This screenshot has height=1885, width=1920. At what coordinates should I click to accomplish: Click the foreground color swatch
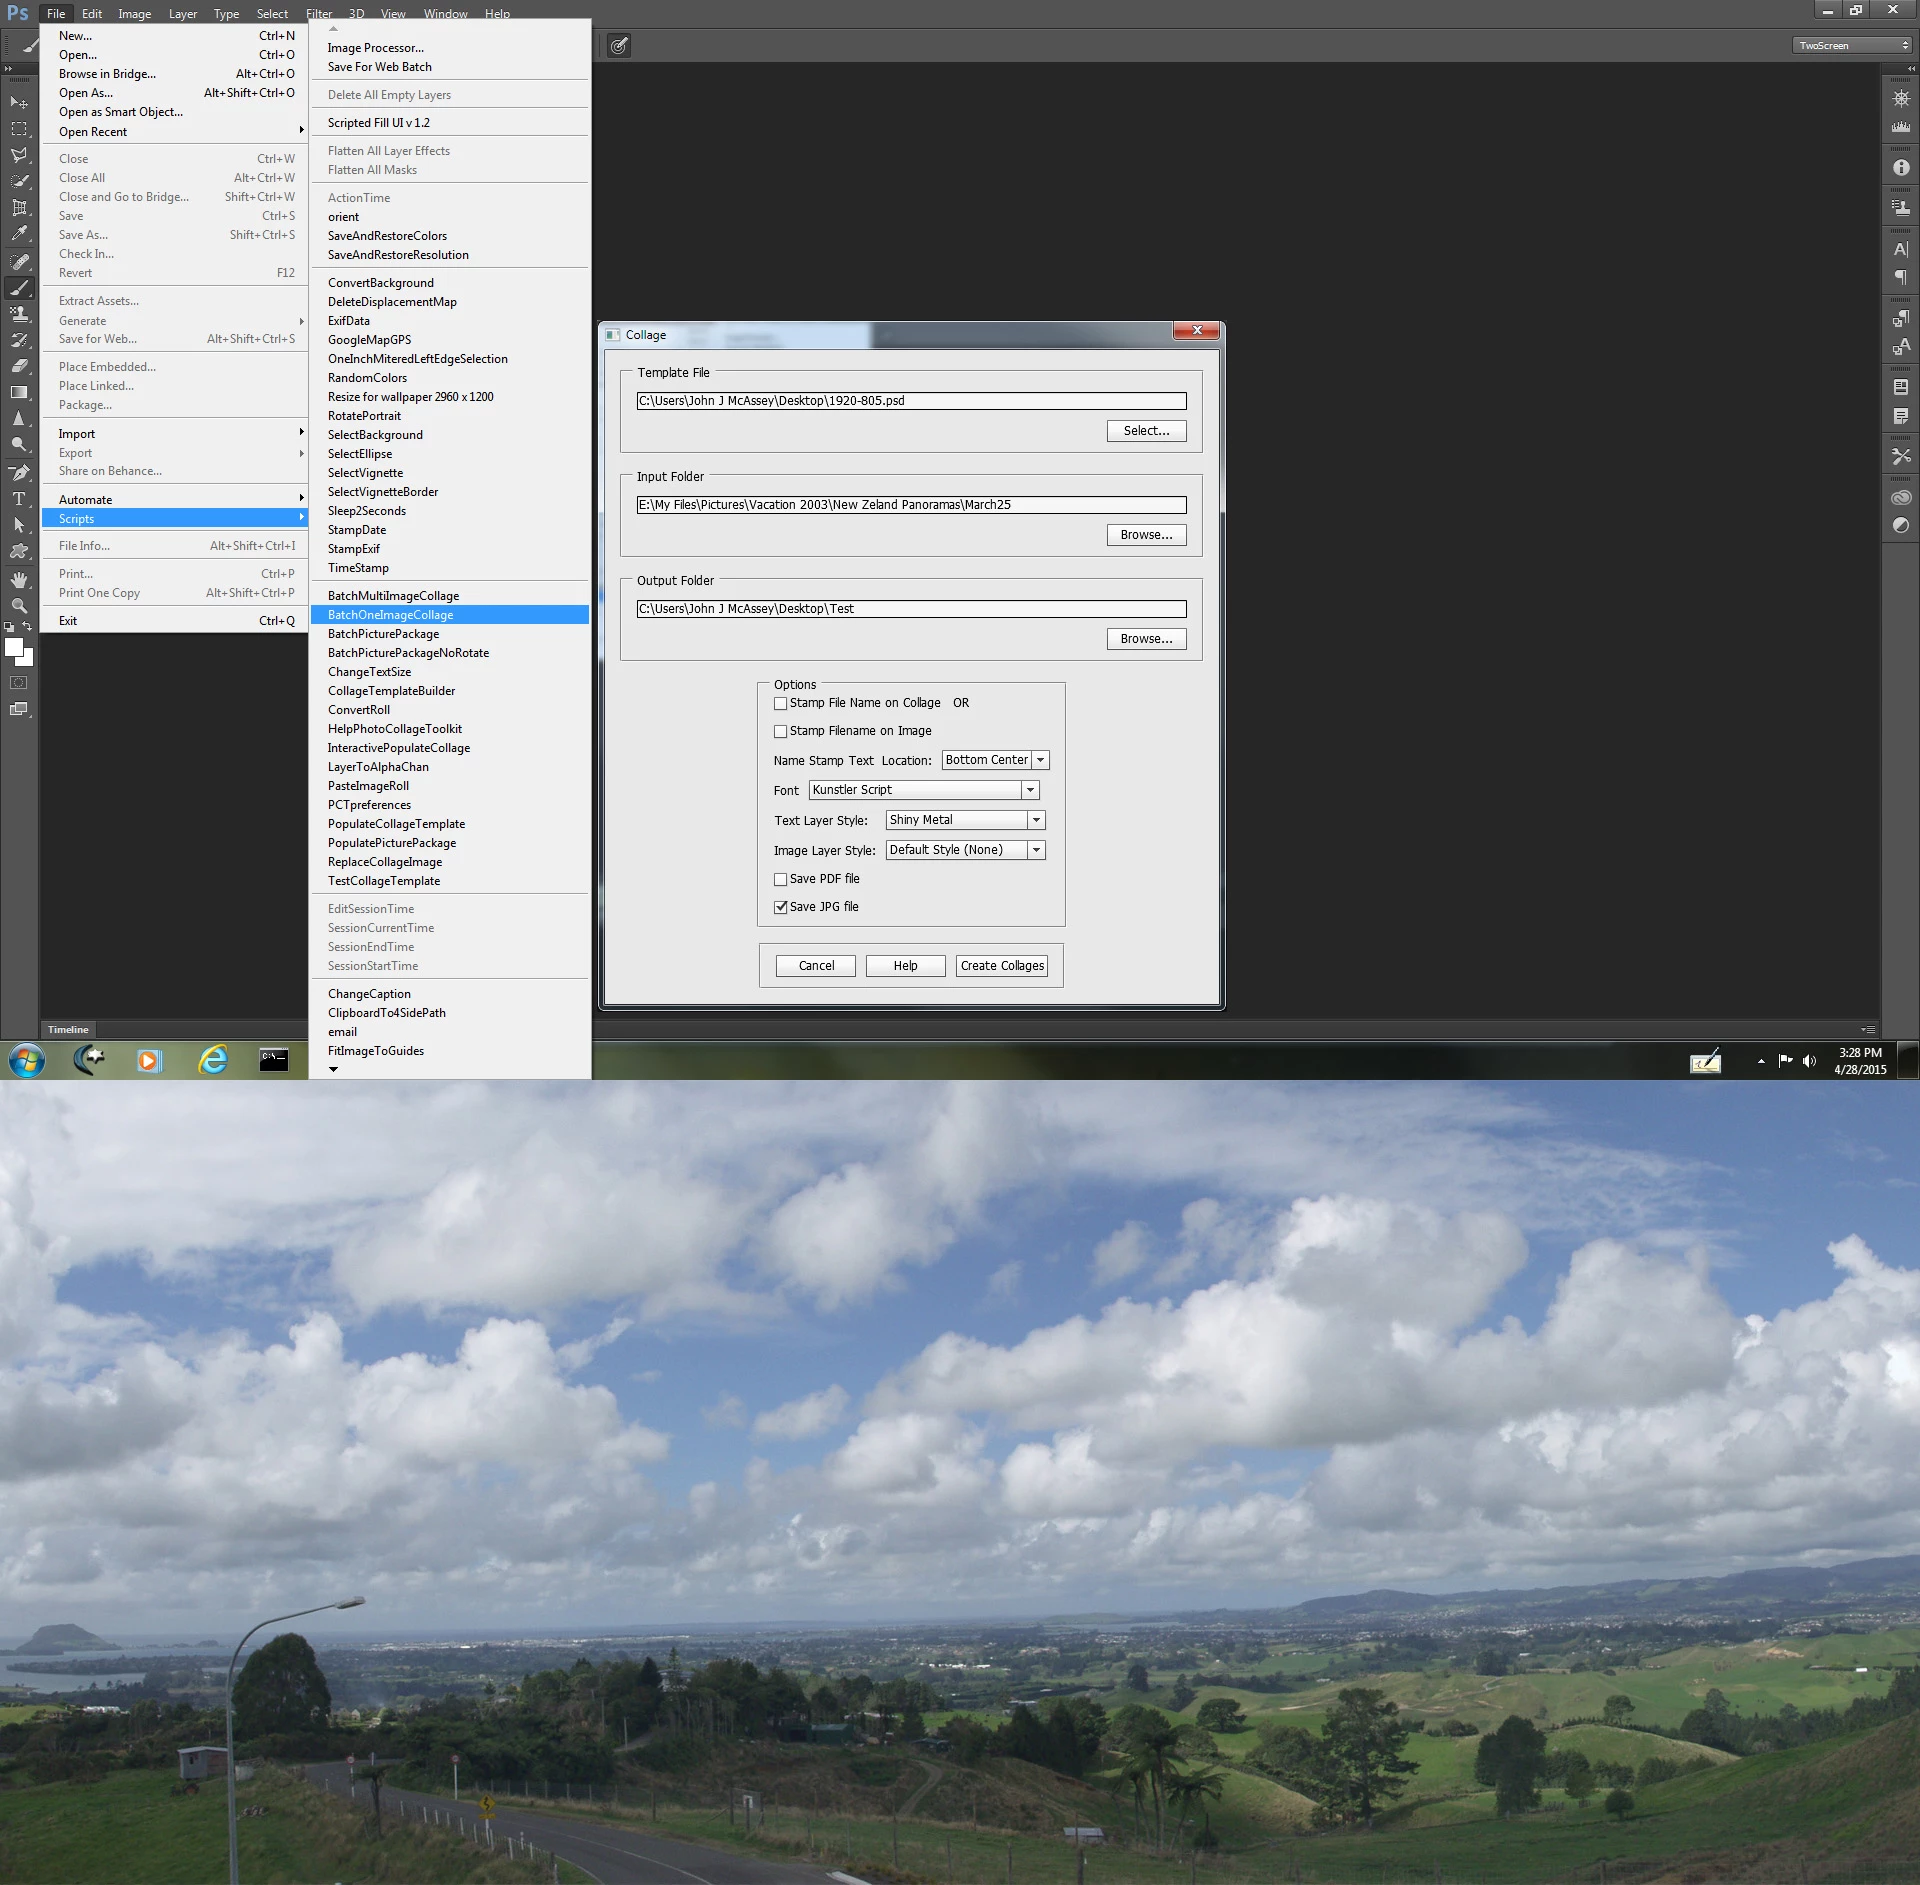pyautogui.click(x=14, y=647)
